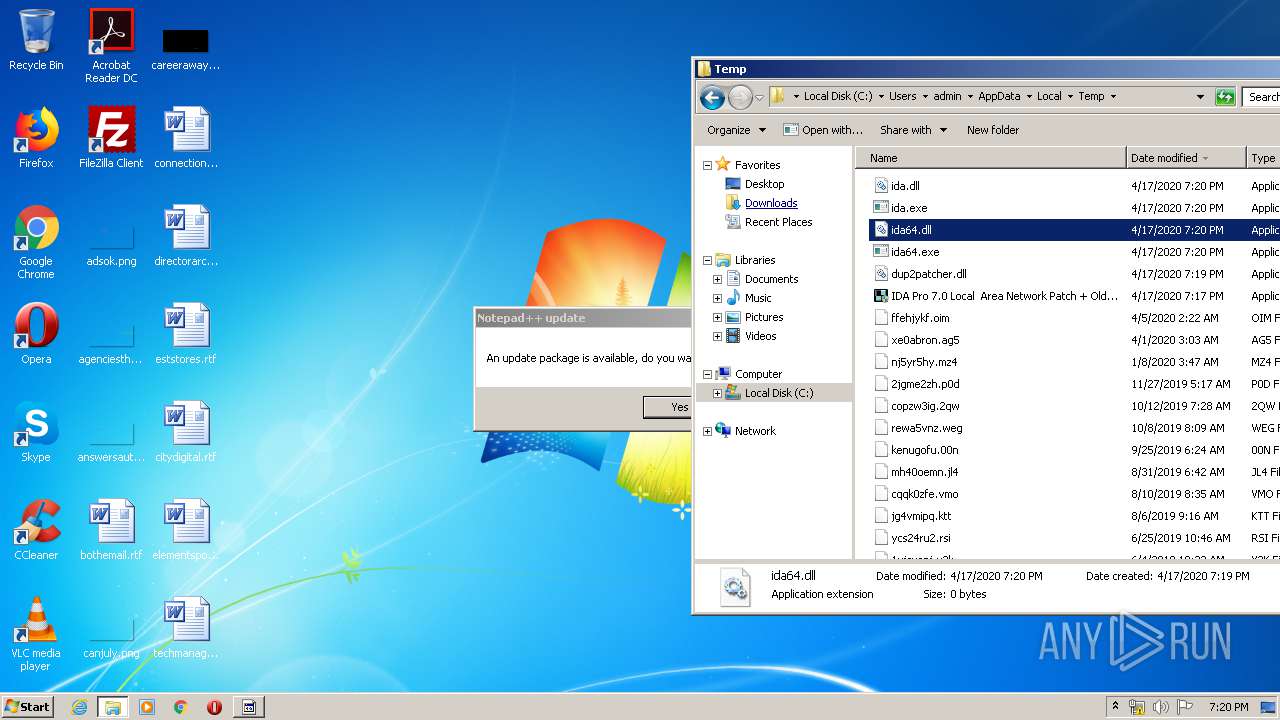Launch Opera browser shortcut
The image size is (1280, 720).
pyautogui.click(x=36, y=334)
